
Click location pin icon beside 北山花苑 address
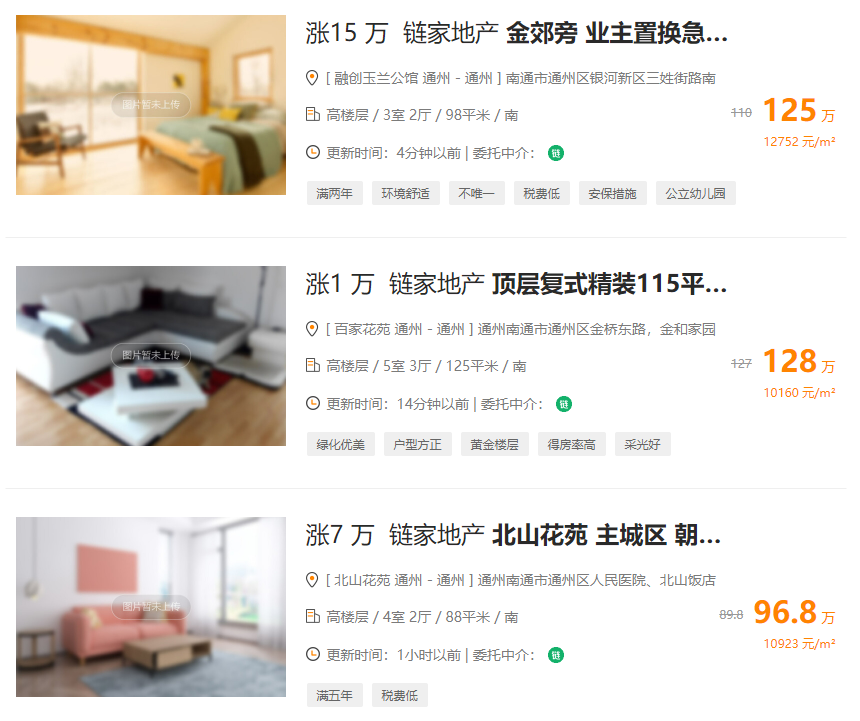pyautogui.click(x=312, y=580)
